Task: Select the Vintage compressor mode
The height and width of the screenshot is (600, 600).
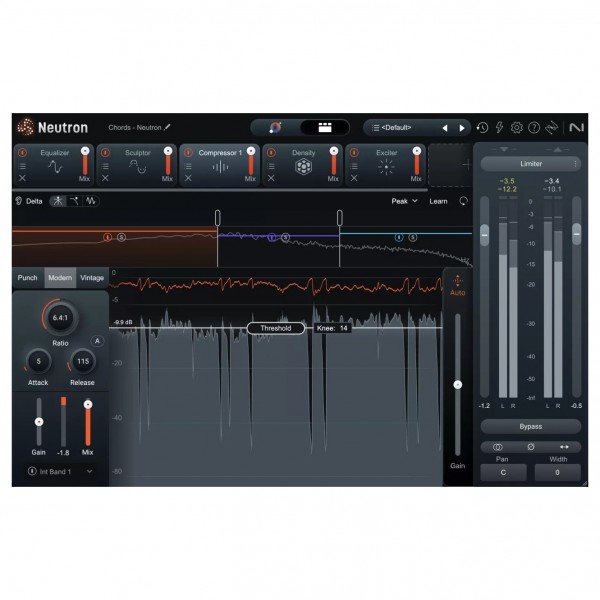Action: (x=92, y=278)
